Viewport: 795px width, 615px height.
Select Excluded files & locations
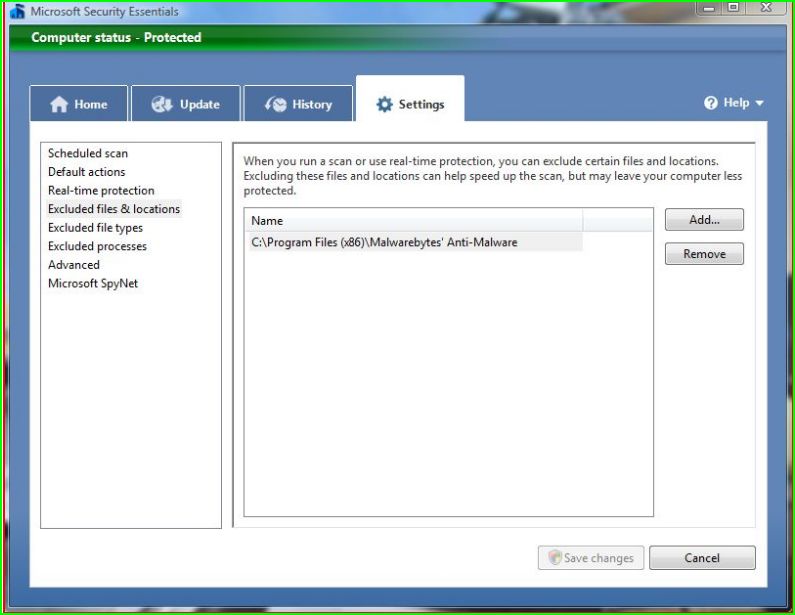point(114,209)
